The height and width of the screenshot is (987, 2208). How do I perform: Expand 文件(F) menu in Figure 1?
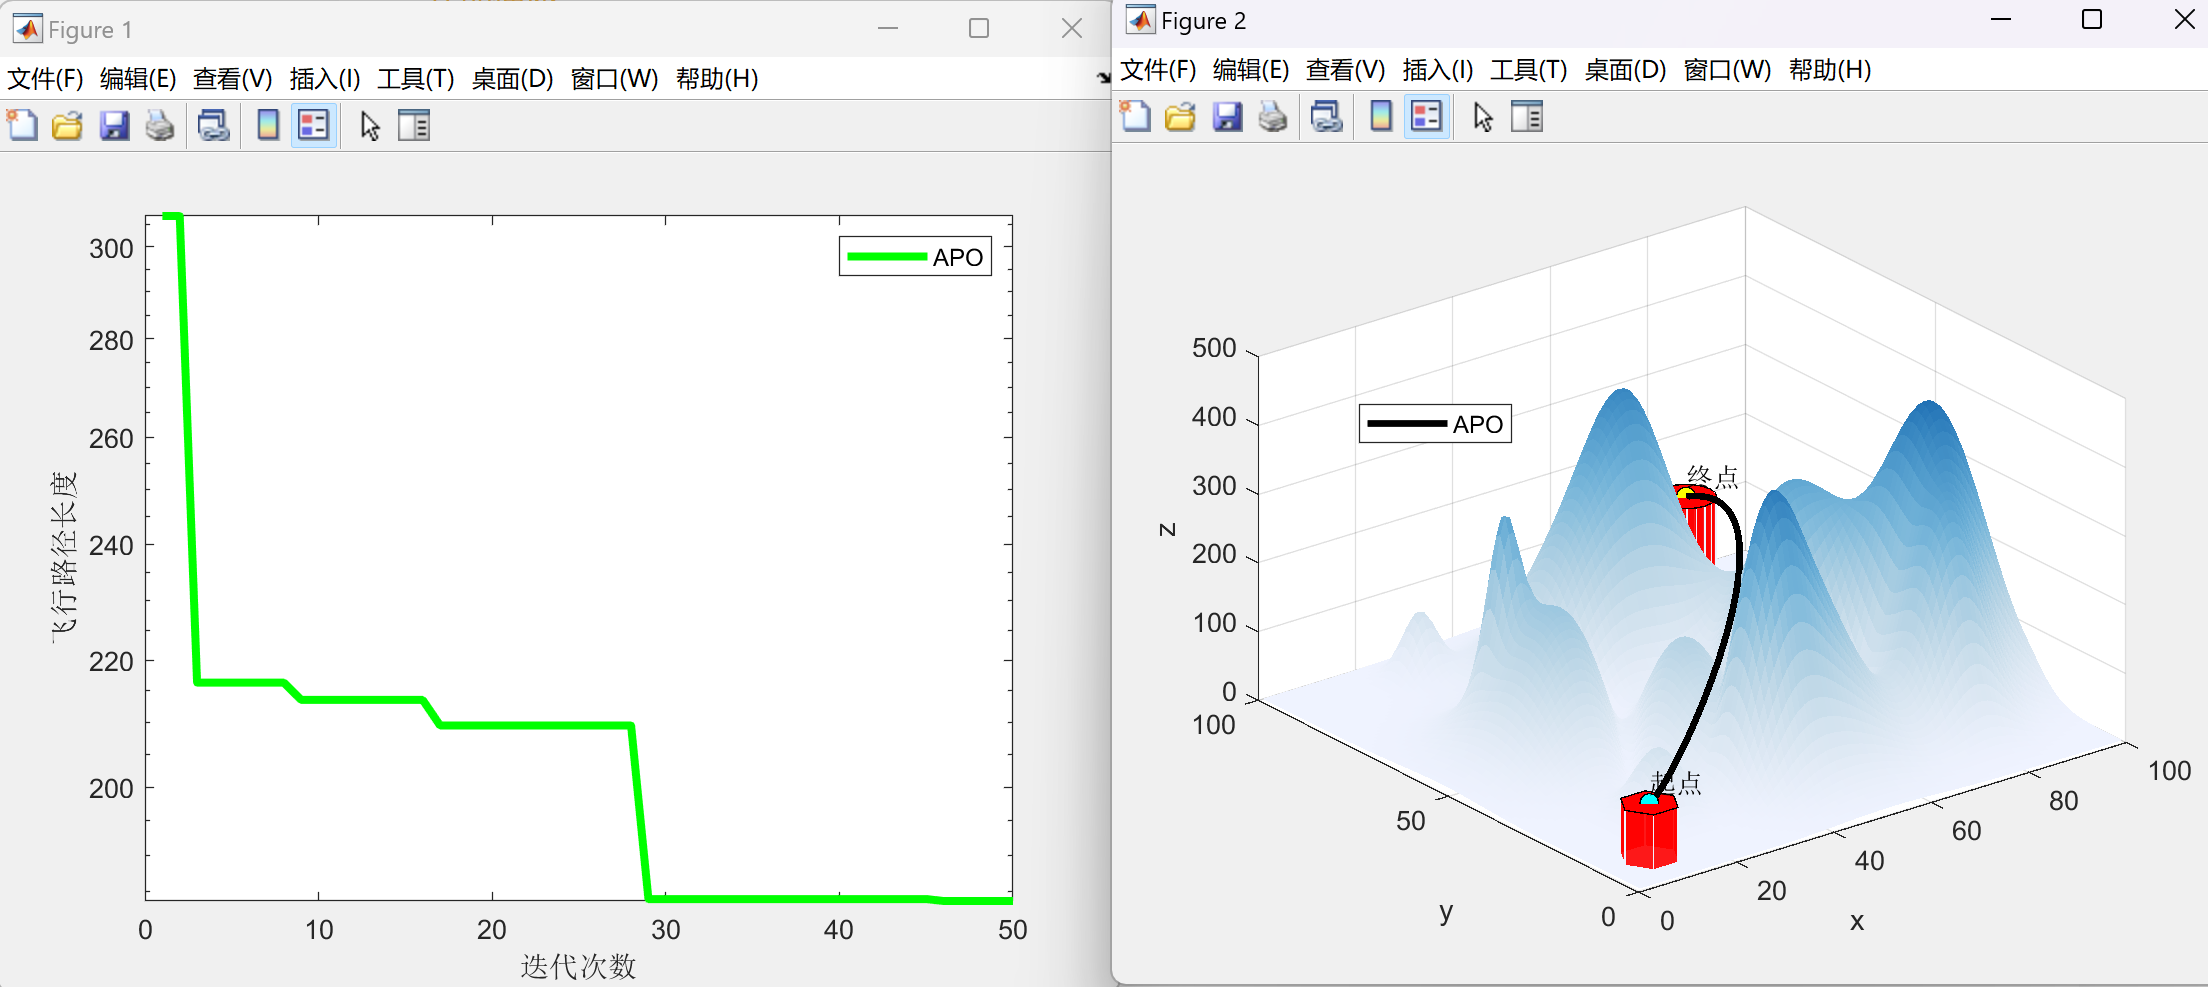[45, 79]
